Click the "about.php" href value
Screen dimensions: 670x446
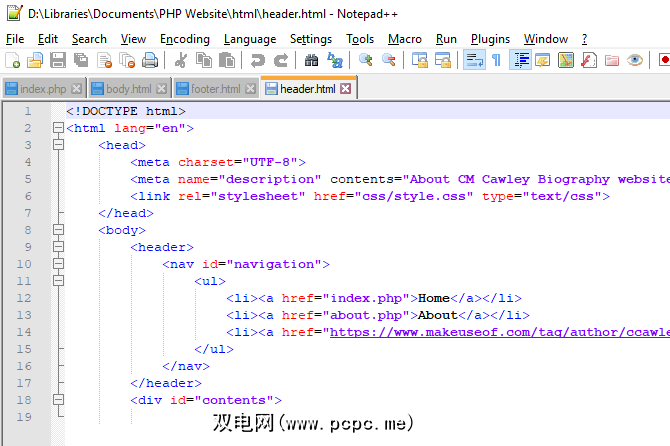pyautogui.click(x=366, y=315)
